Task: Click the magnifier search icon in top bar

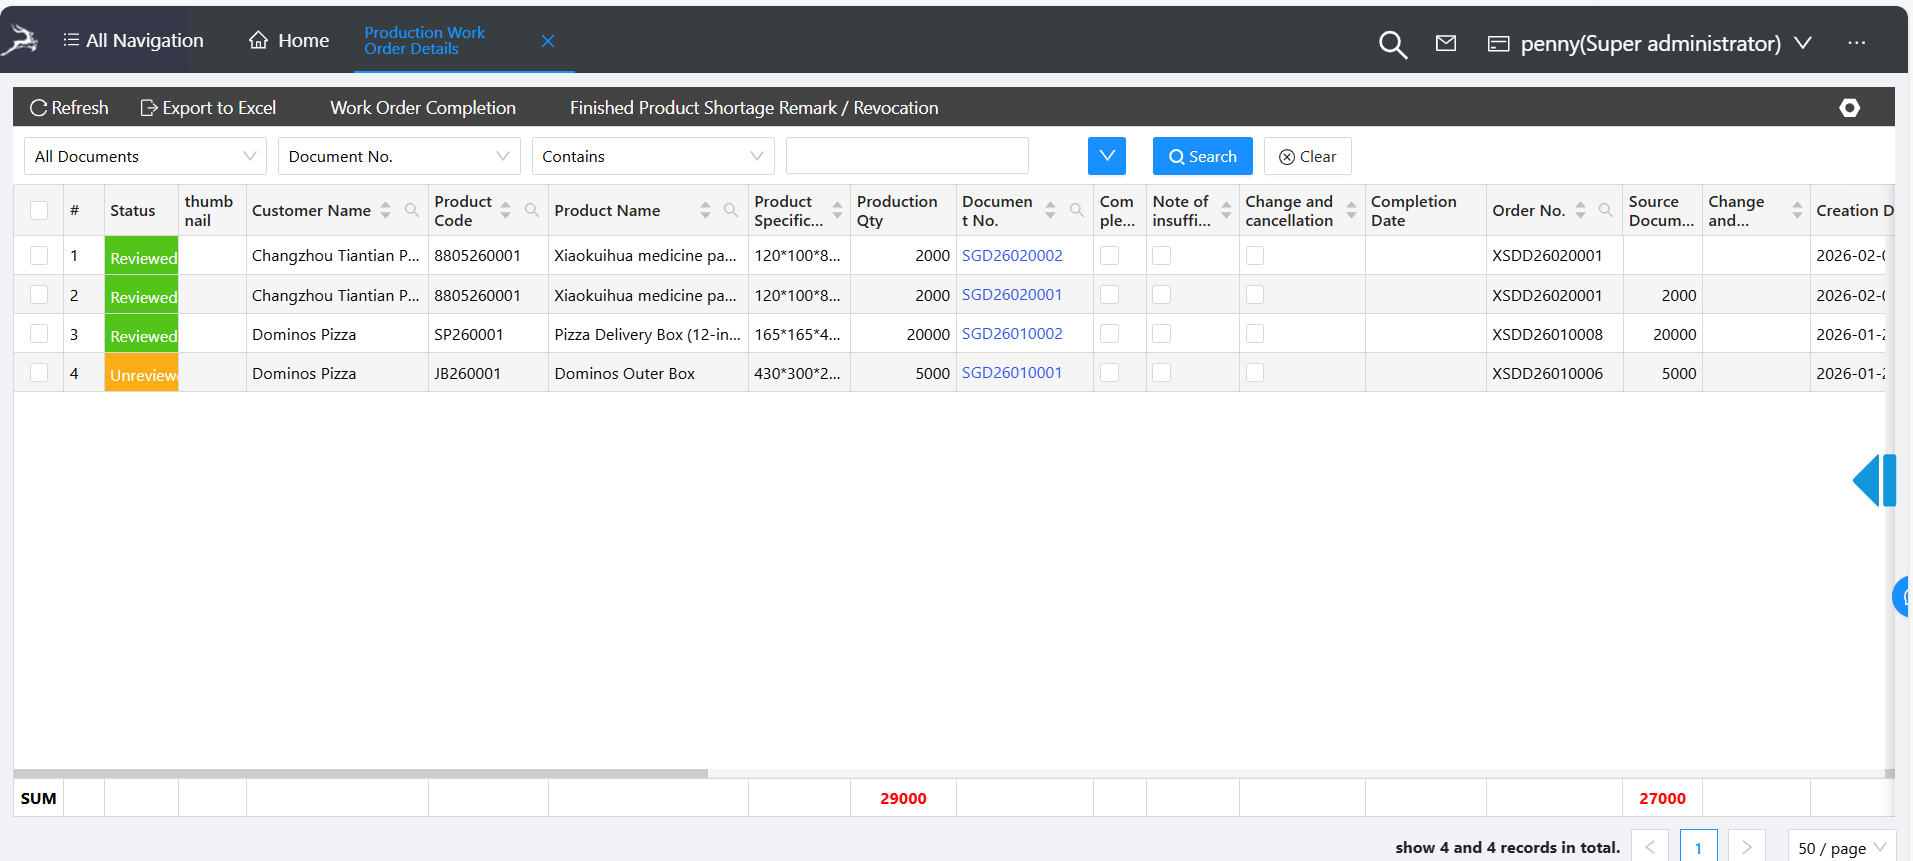Action: coord(1392,44)
